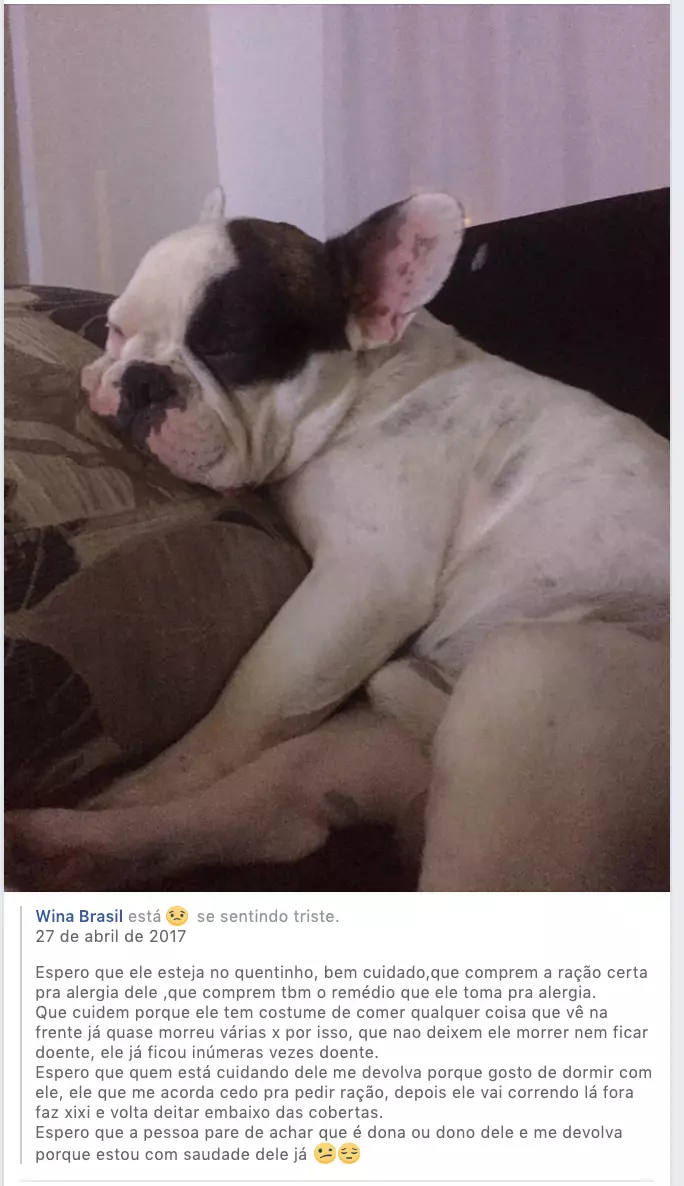Click the line "Espero que a pessoa pare de achar"
Viewport: 684px width, 1186px height.
pos(329,1132)
